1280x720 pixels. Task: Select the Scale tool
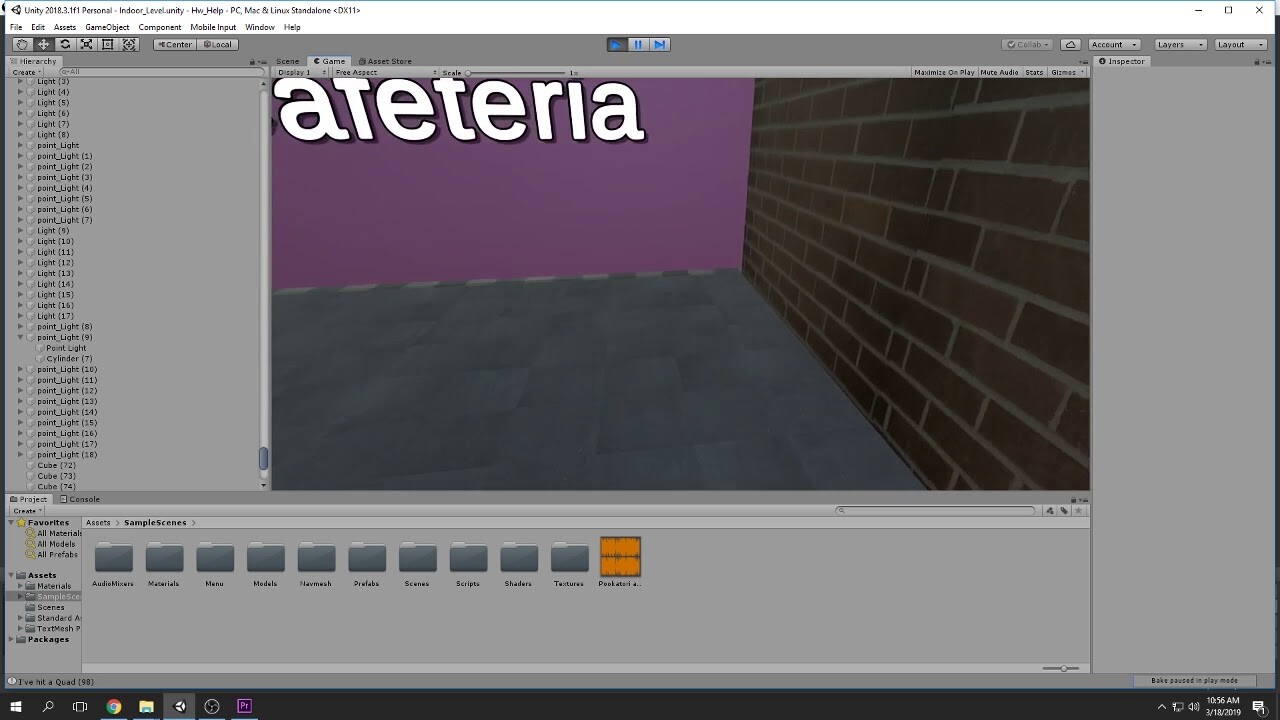87,44
